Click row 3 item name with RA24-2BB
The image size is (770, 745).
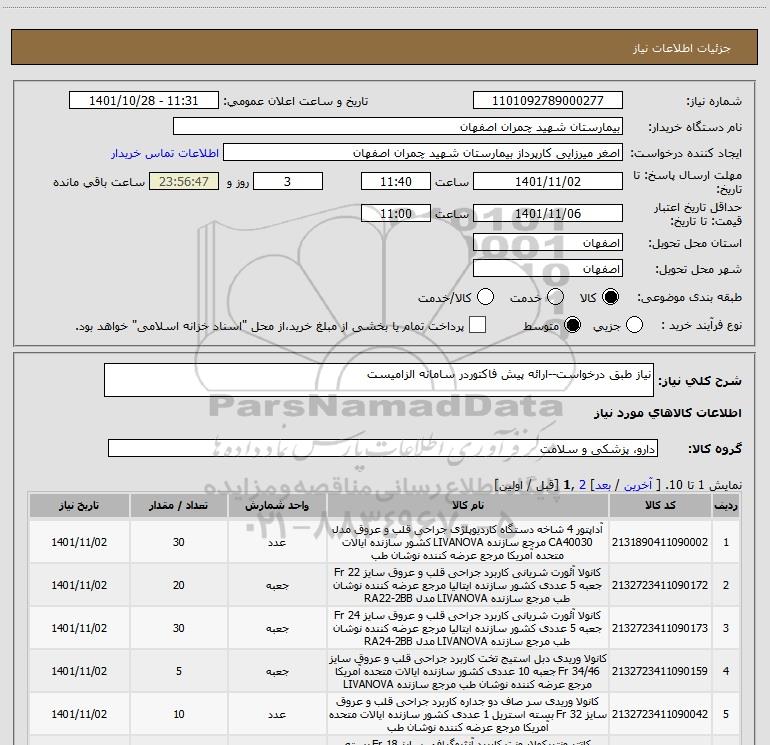pos(468,628)
